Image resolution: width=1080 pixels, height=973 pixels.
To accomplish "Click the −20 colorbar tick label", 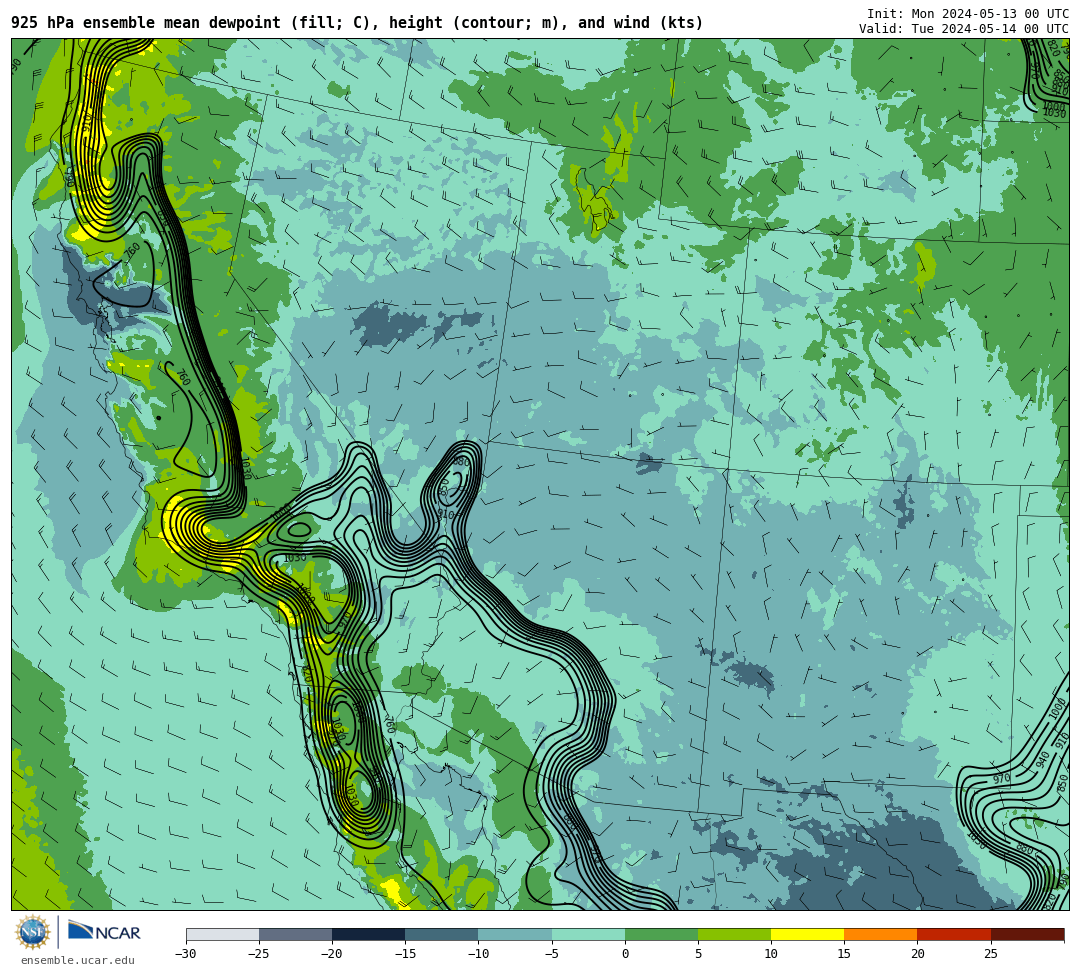I will tap(332, 954).
